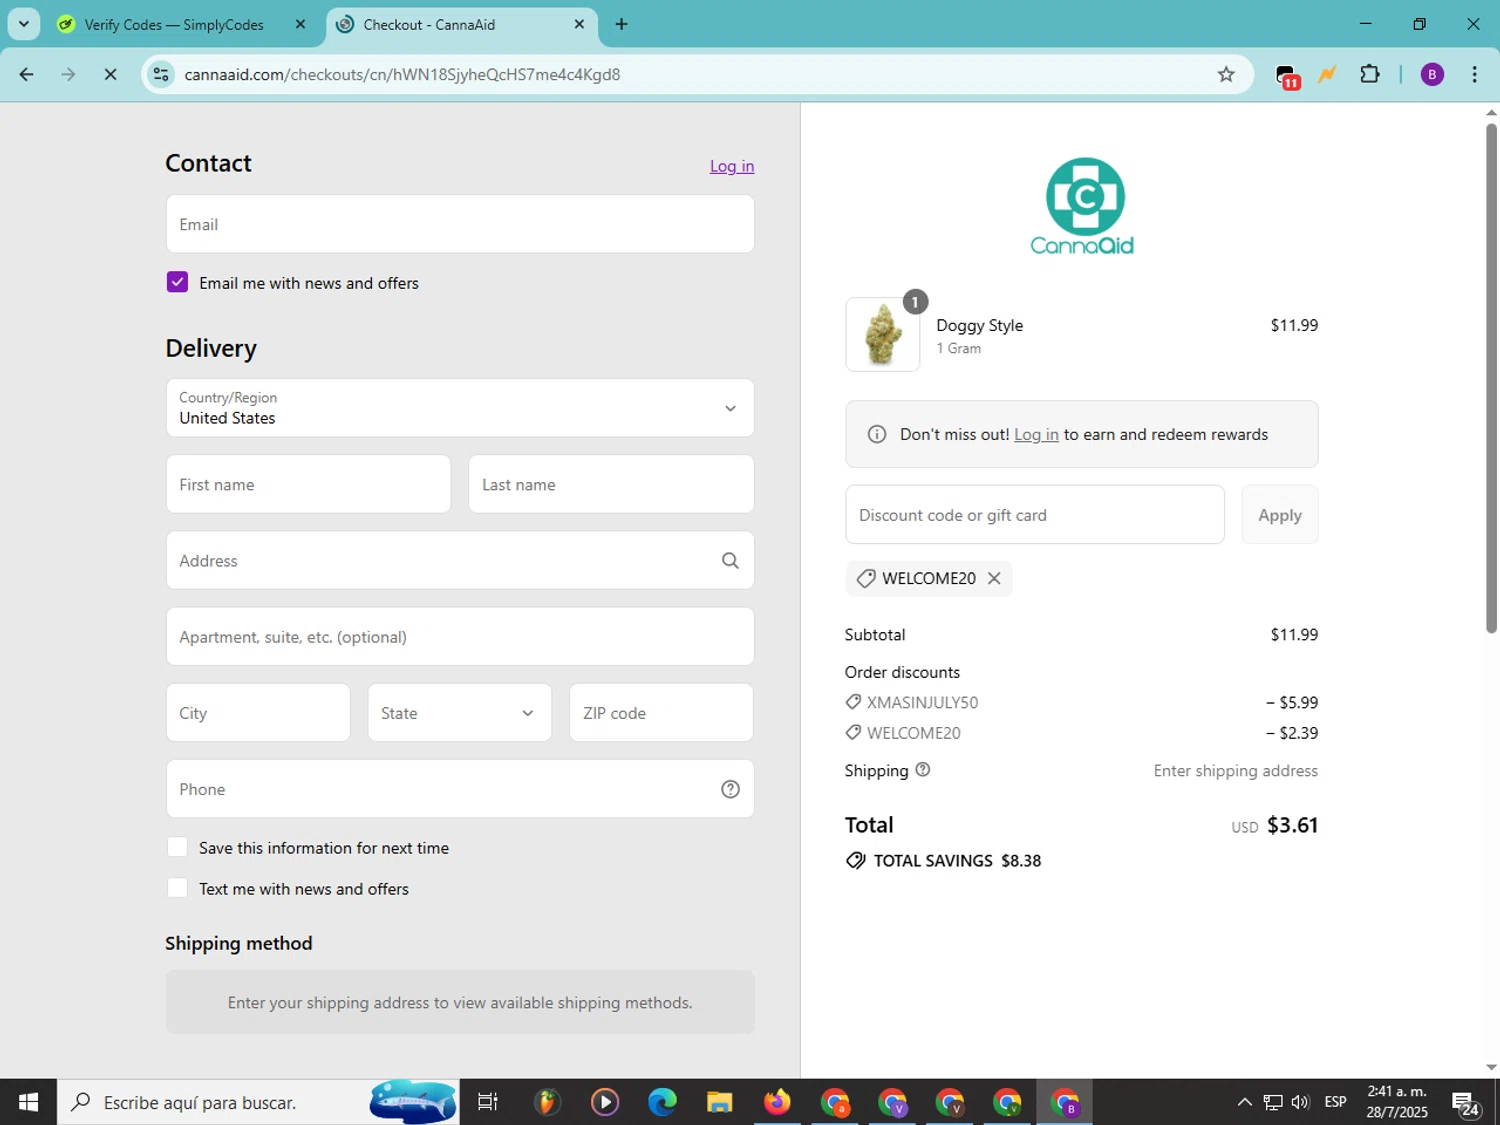Click the back navigation arrow

[x=27, y=74]
